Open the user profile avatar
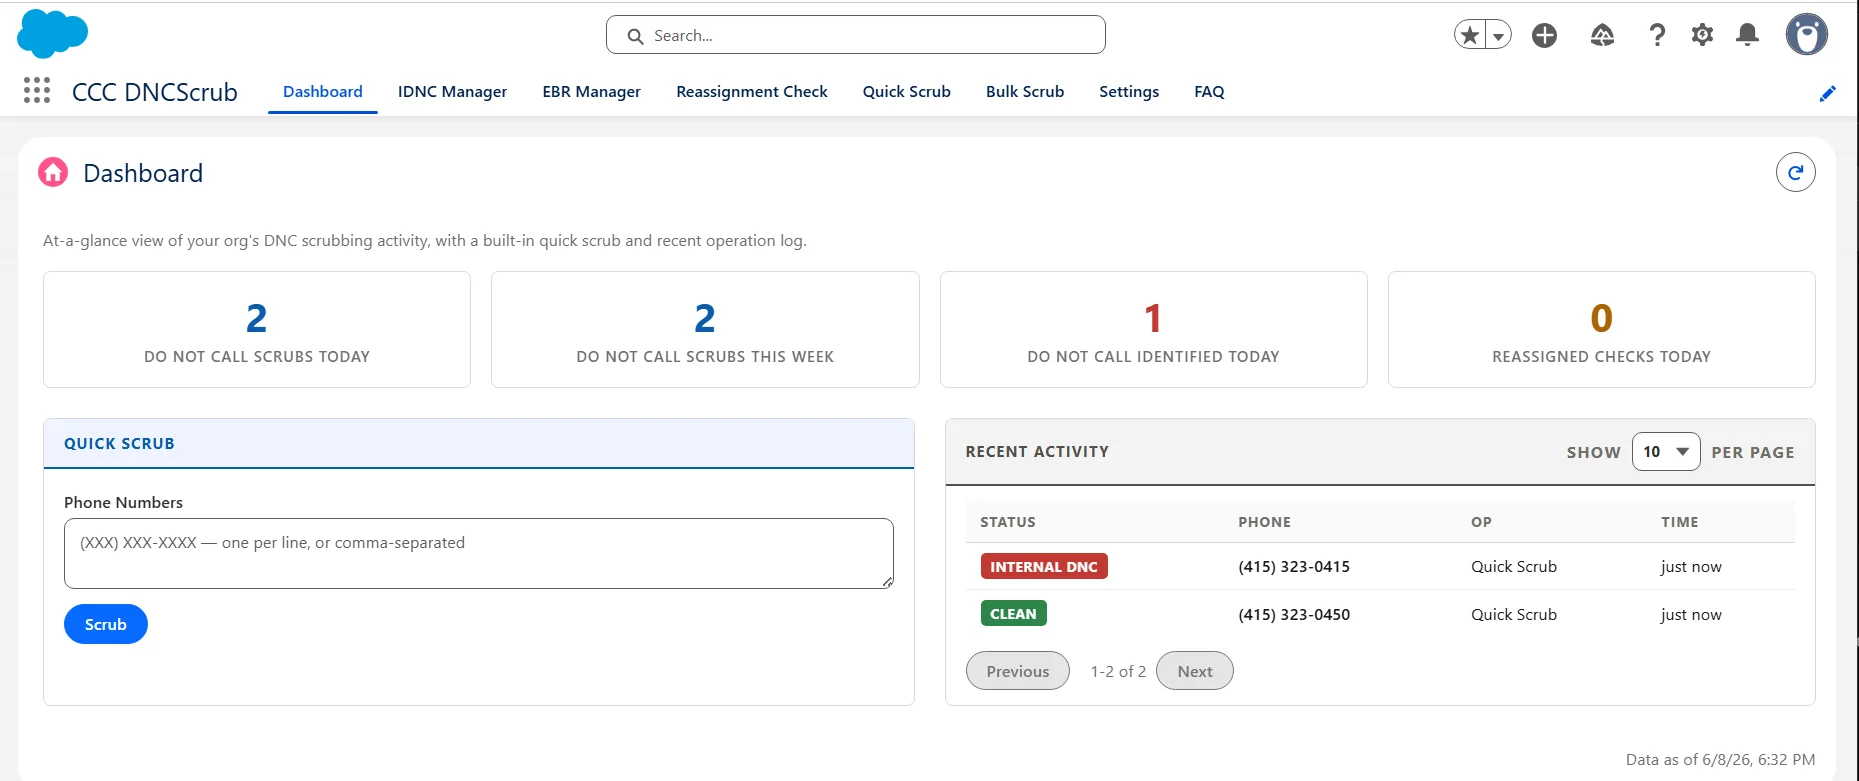This screenshot has height=781, width=1859. (x=1806, y=35)
